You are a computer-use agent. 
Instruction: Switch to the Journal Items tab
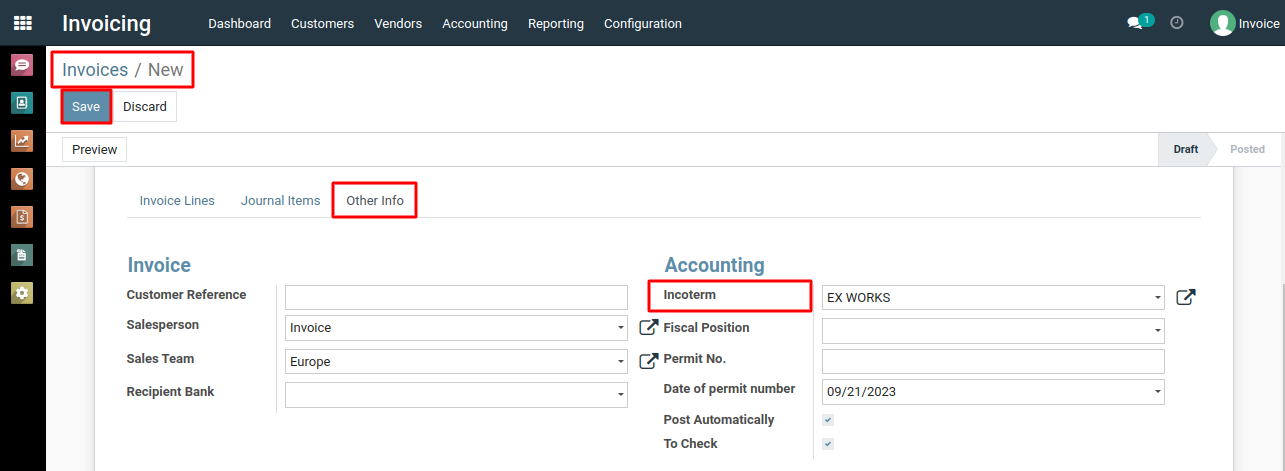pos(280,201)
